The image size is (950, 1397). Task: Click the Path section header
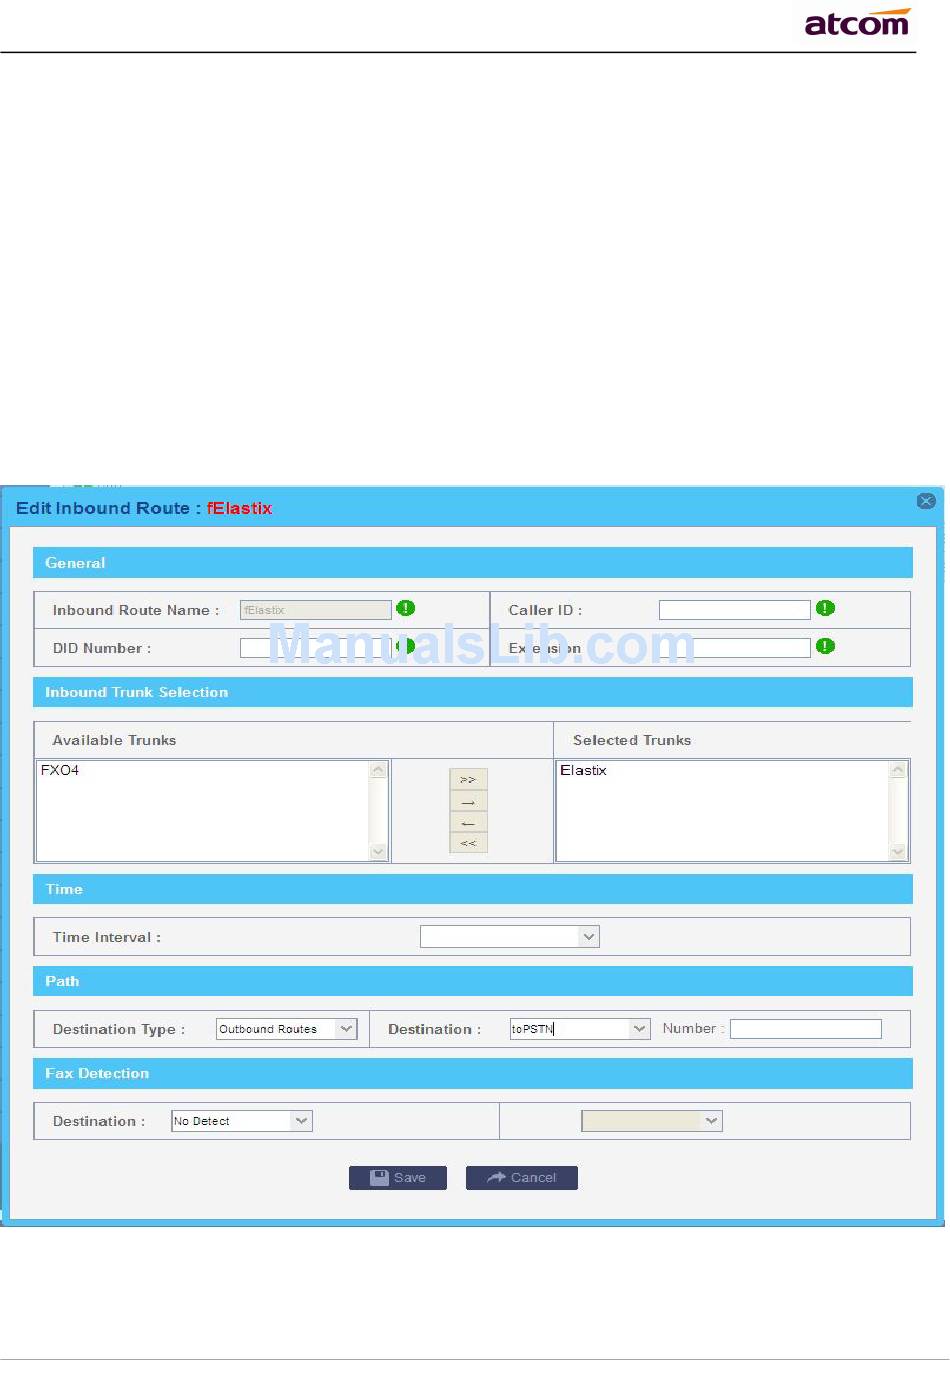473,981
